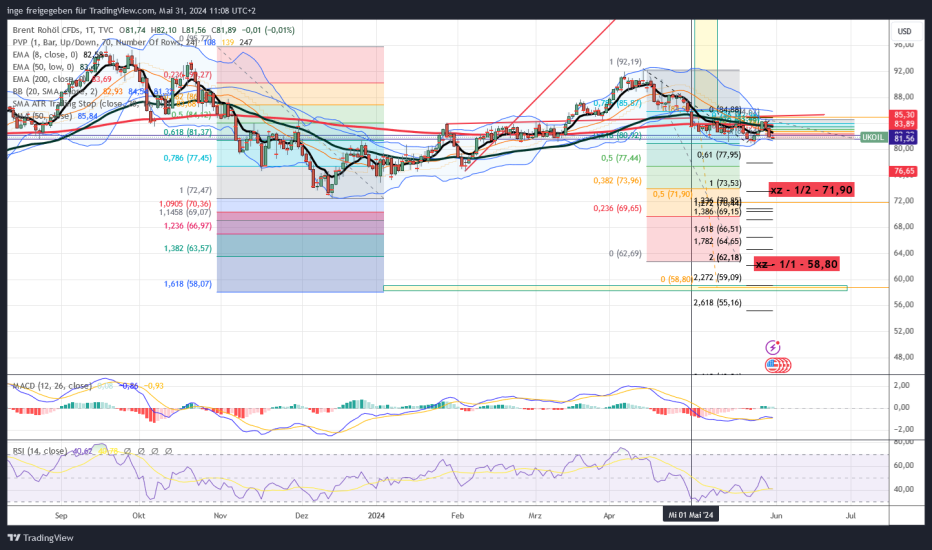Click the US flag economic events icon

tap(776, 365)
